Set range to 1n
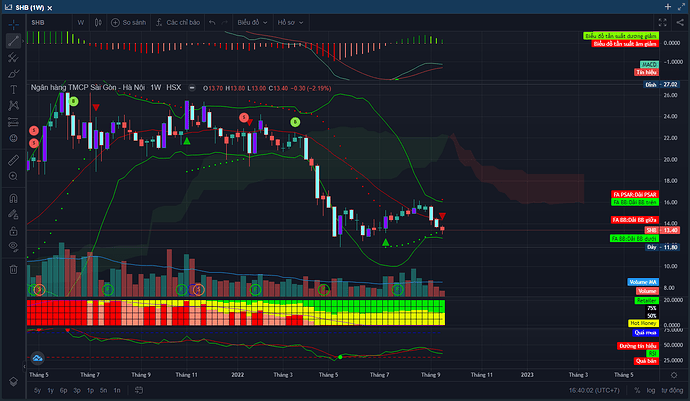The height and width of the screenshot is (401, 690). point(117,390)
